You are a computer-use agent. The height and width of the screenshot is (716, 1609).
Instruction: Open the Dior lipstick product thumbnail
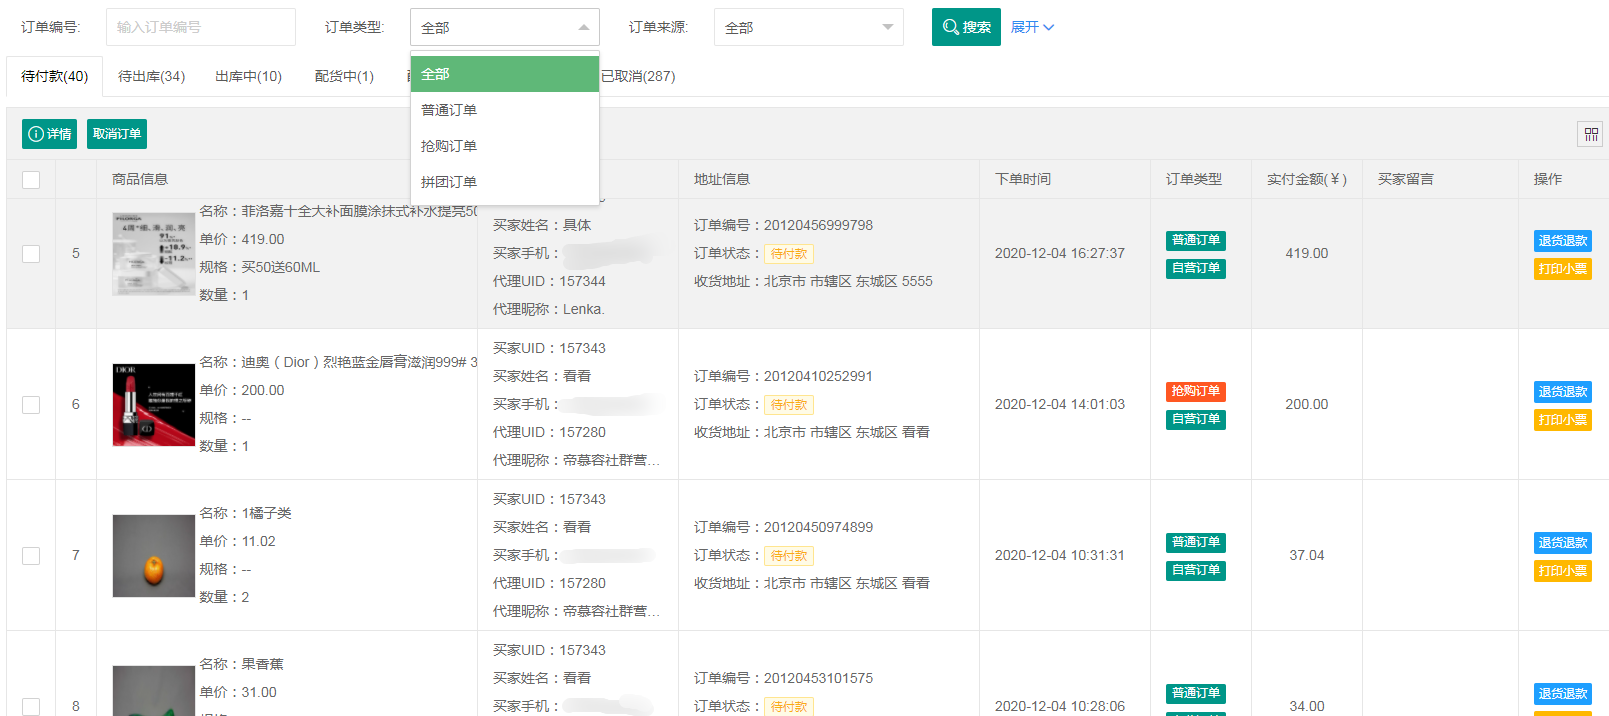(x=154, y=405)
